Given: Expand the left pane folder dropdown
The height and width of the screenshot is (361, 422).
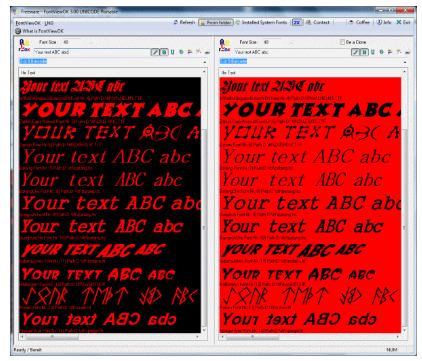Looking at the screenshot, I should (205, 62).
